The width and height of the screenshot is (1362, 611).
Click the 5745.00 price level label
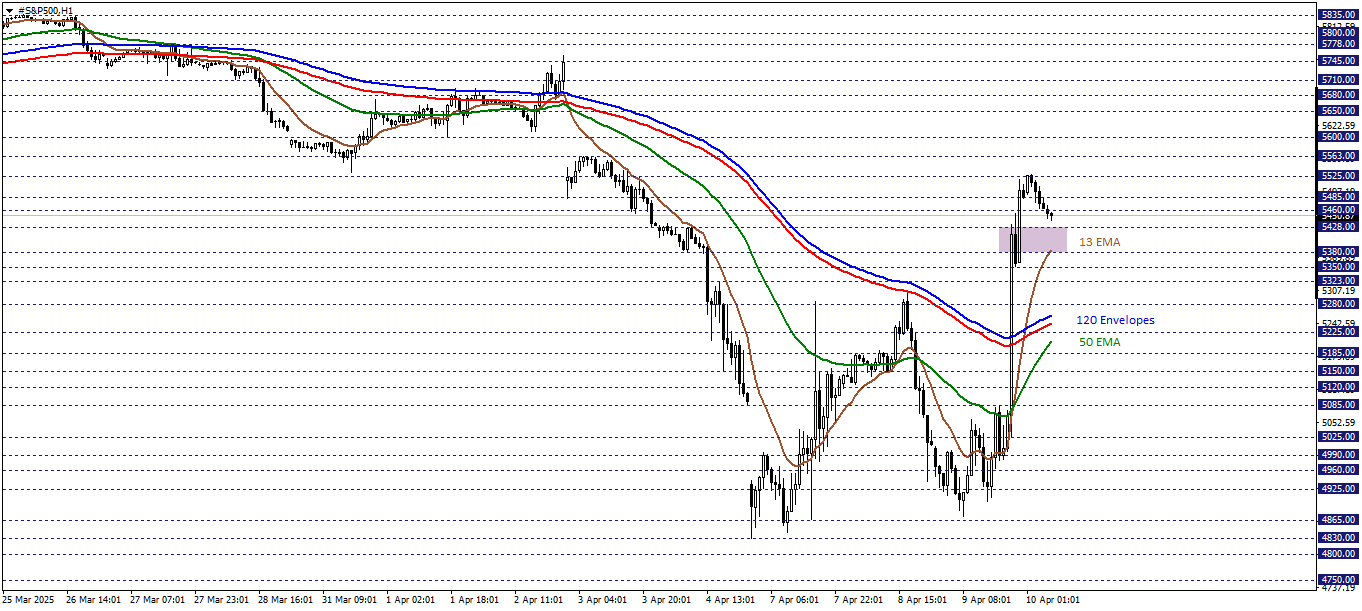[1338, 60]
